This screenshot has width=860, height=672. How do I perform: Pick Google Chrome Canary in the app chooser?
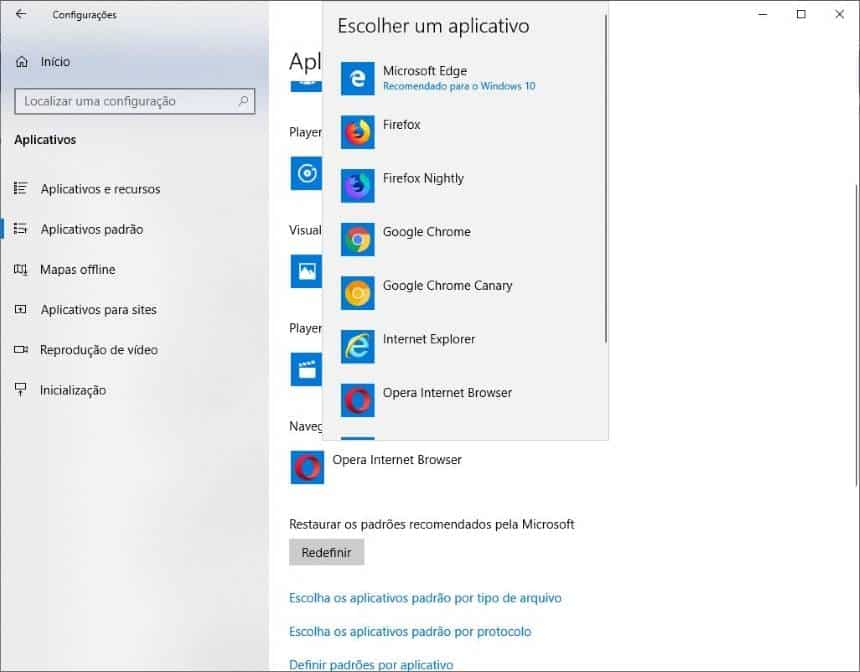(465, 293)
